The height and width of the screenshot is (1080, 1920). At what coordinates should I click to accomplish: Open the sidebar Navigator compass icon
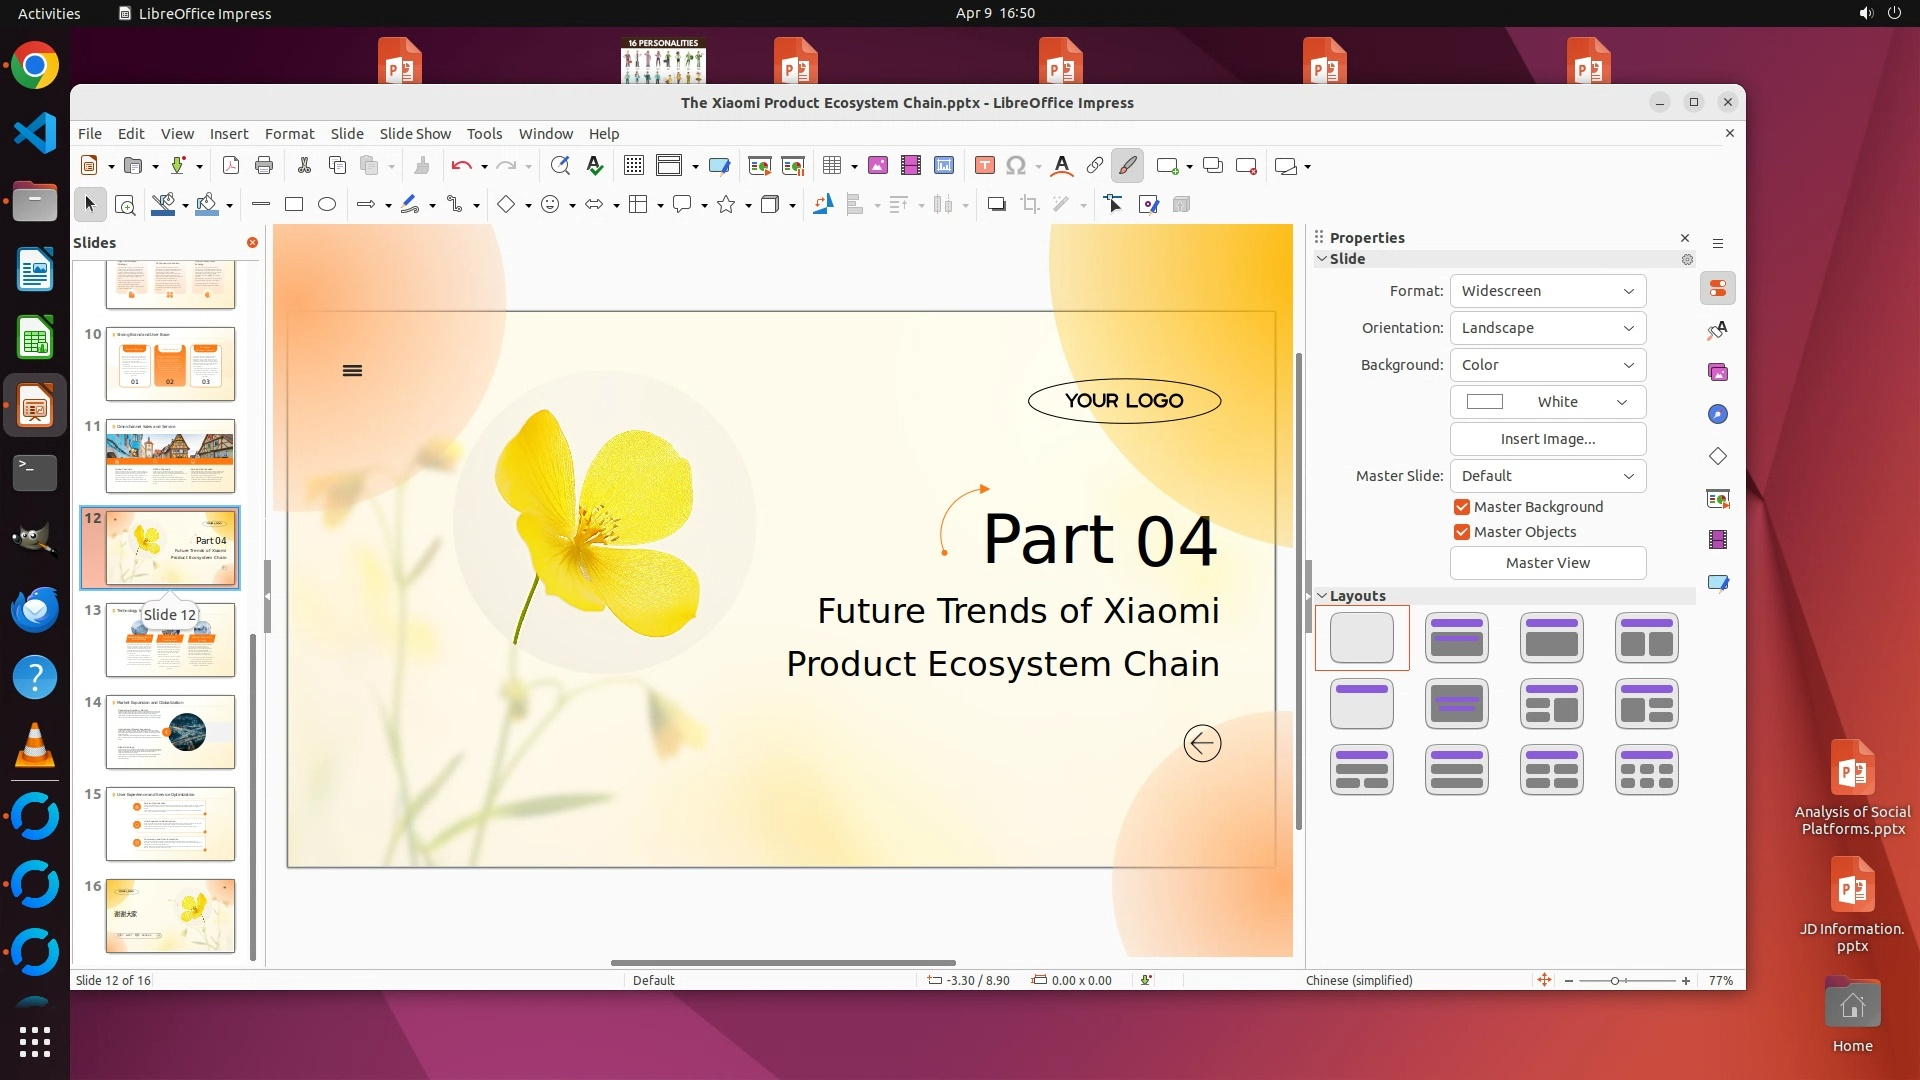[1718, 415]
